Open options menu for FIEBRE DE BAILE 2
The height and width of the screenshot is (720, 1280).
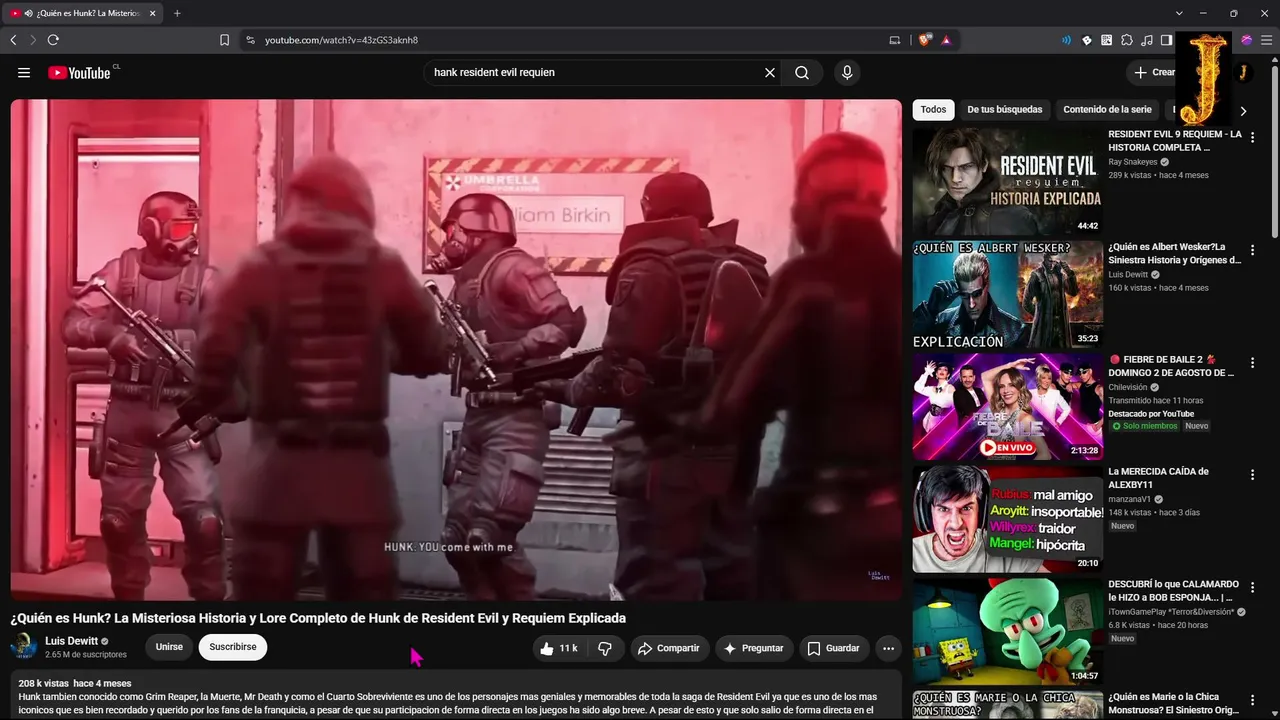(x=1252, y=363)
